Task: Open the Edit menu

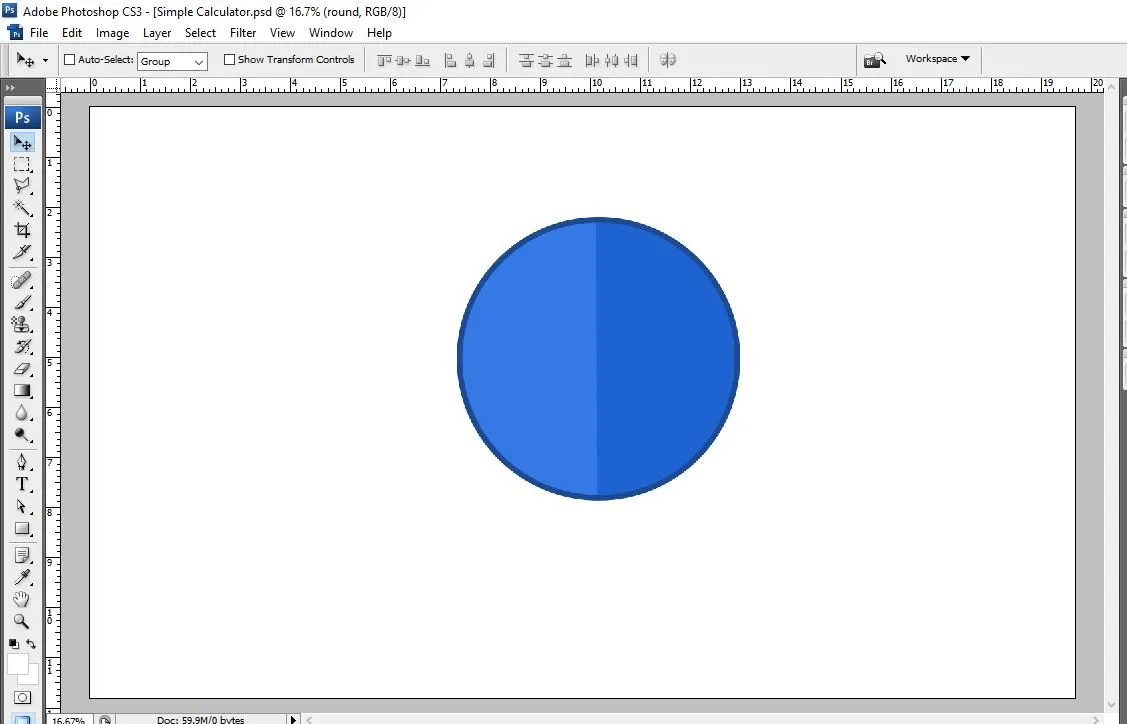Action: click(x=72, y=33)
